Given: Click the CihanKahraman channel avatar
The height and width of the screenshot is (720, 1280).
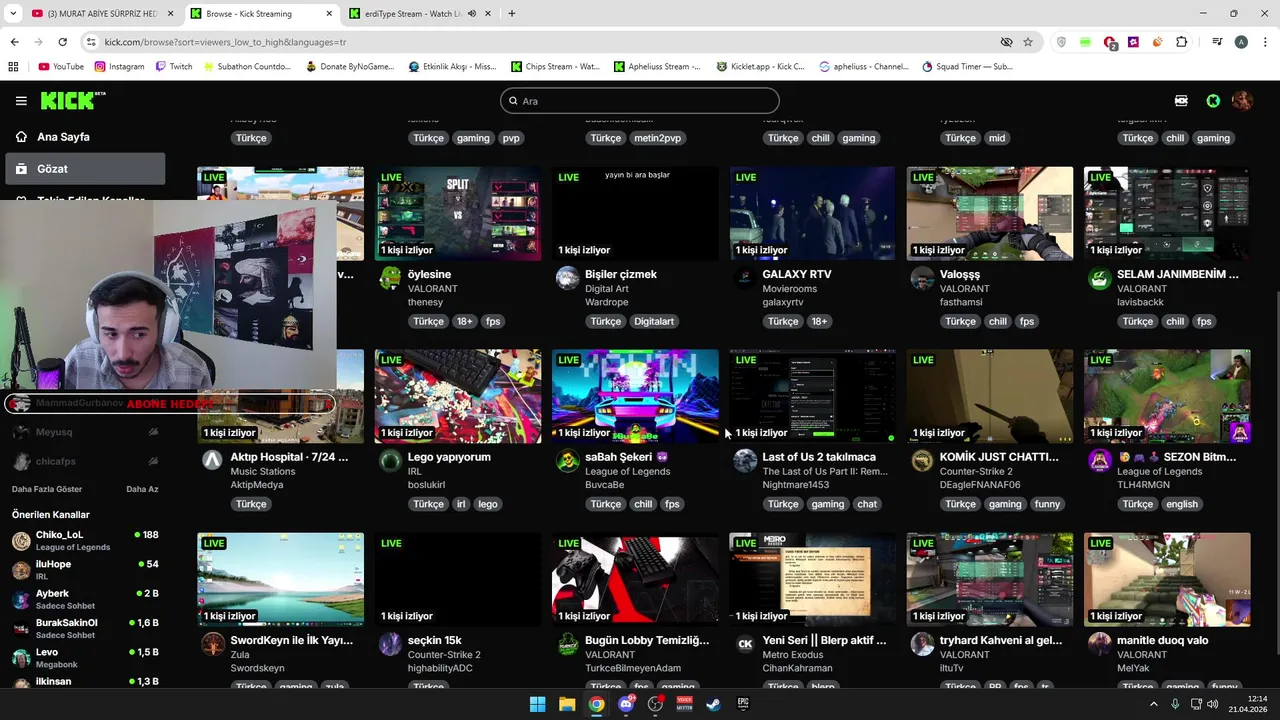Looking at the screenshot, I should (x=745, y=644).
